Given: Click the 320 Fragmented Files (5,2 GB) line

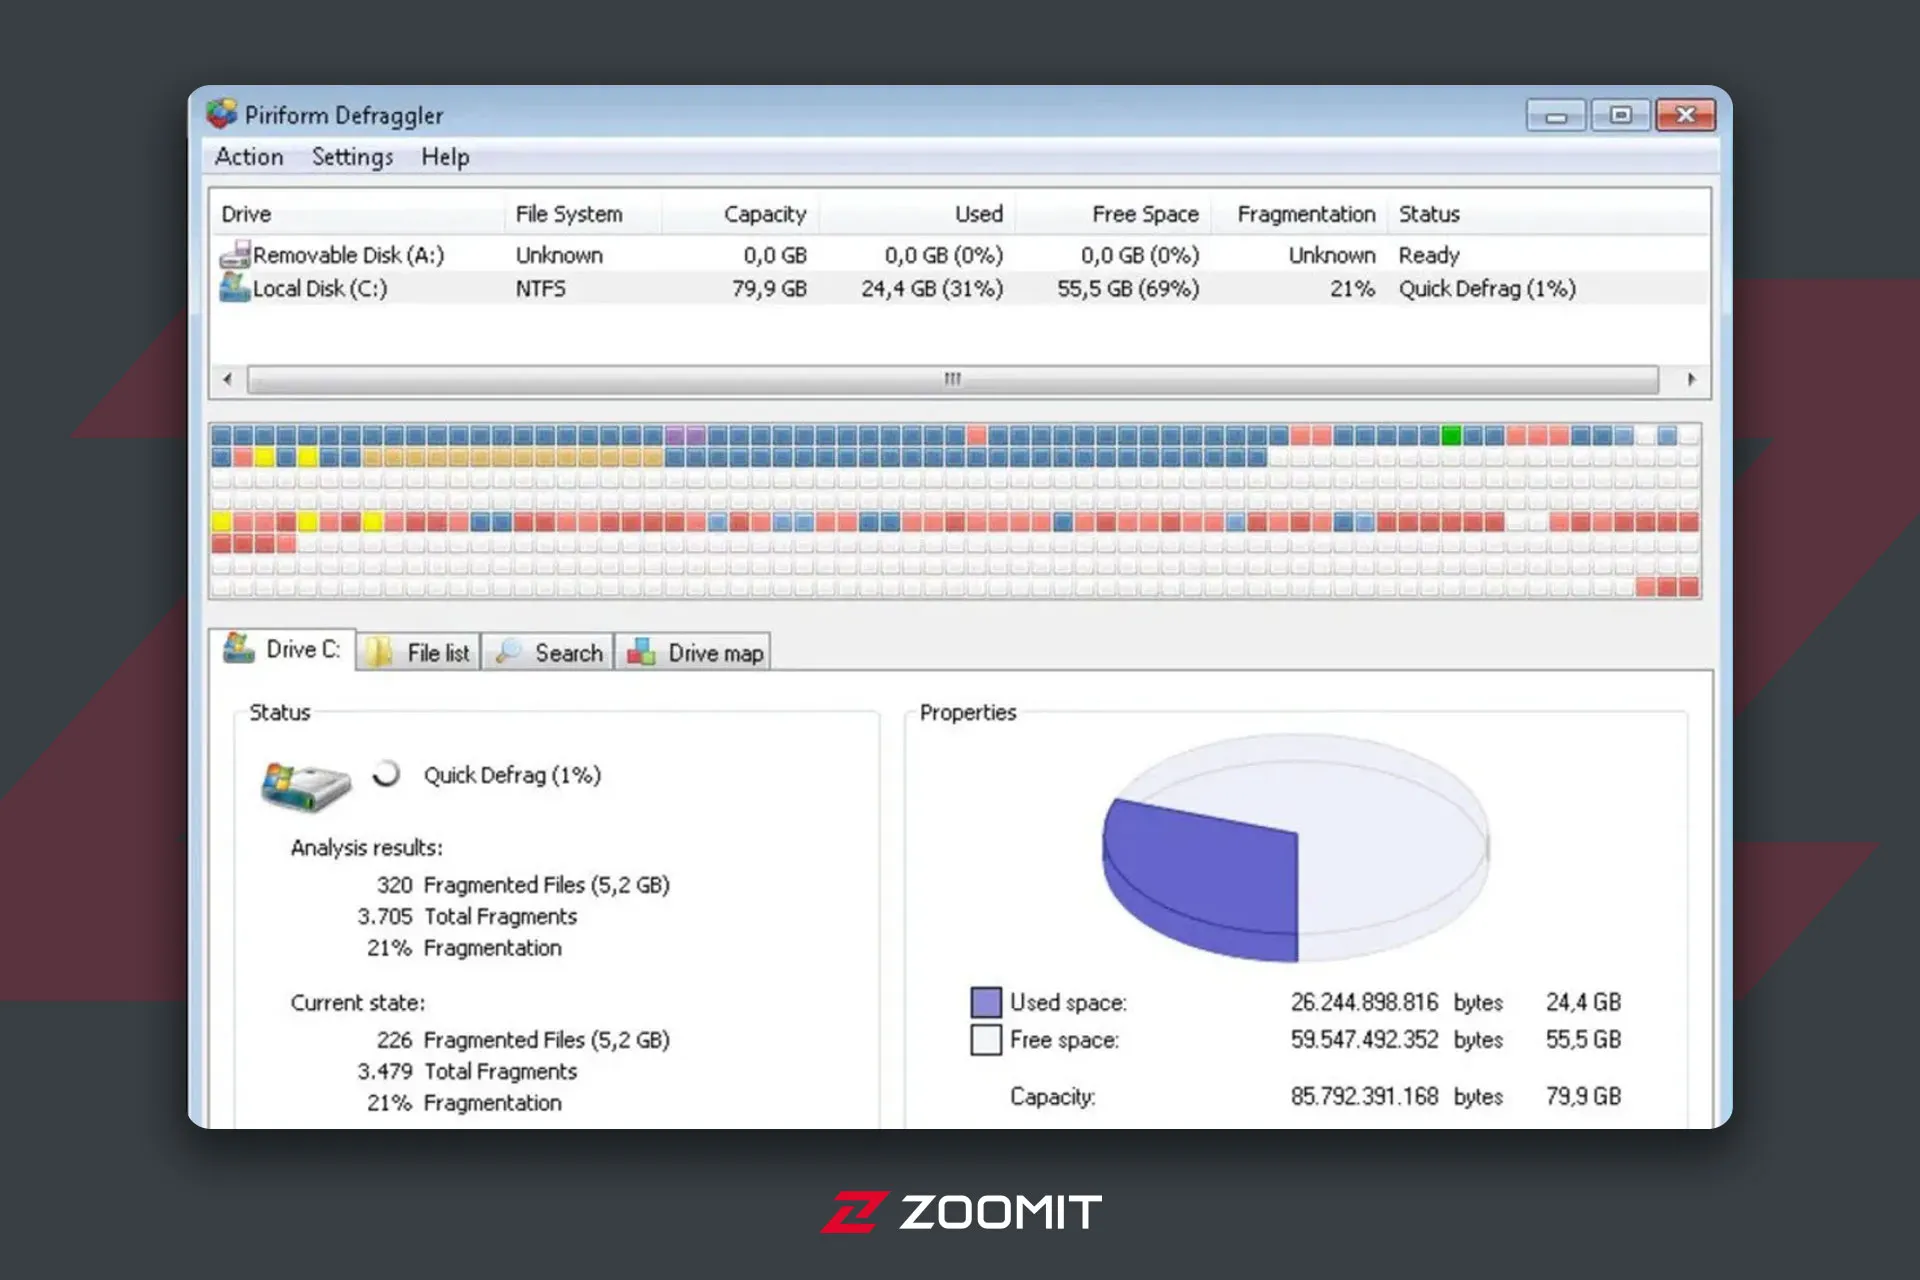Looking at the screenshot, I should (x=522, y=885).
